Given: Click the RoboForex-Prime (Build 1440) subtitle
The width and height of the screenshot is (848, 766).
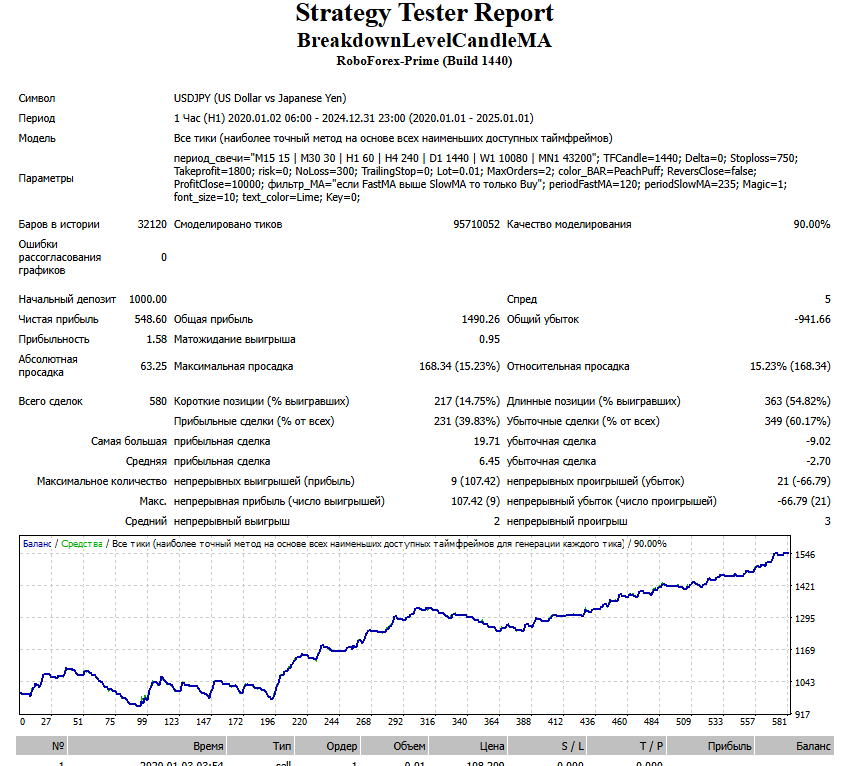Looking at the screenshot, I should pyautogui.click(x=424, y=61).
